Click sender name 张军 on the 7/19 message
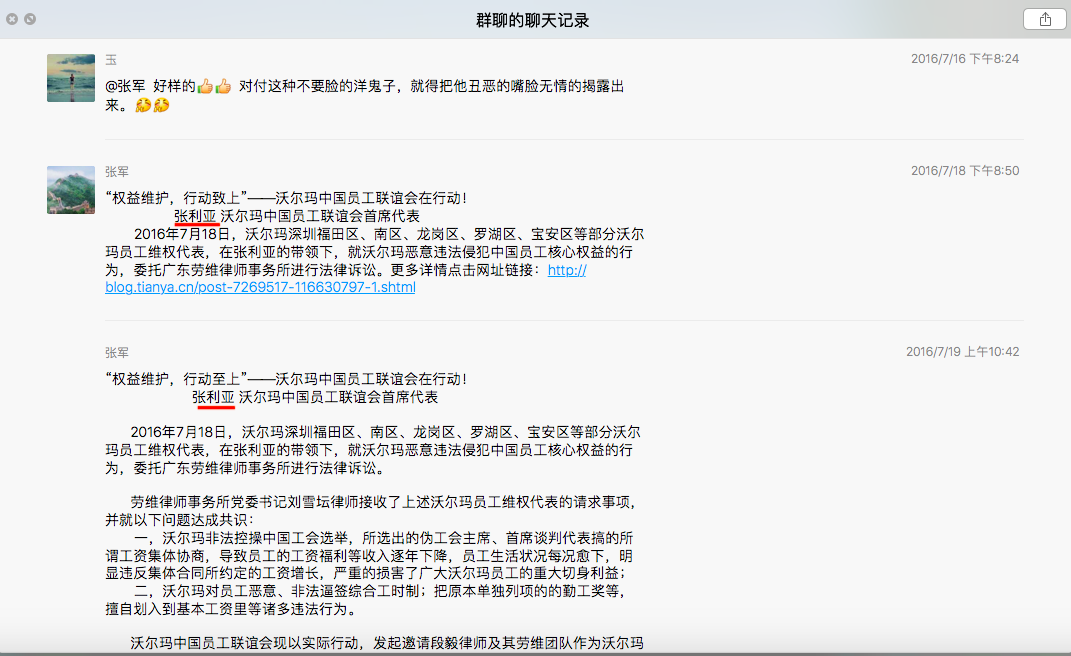Screen dimensions: 1071x656 117,352
